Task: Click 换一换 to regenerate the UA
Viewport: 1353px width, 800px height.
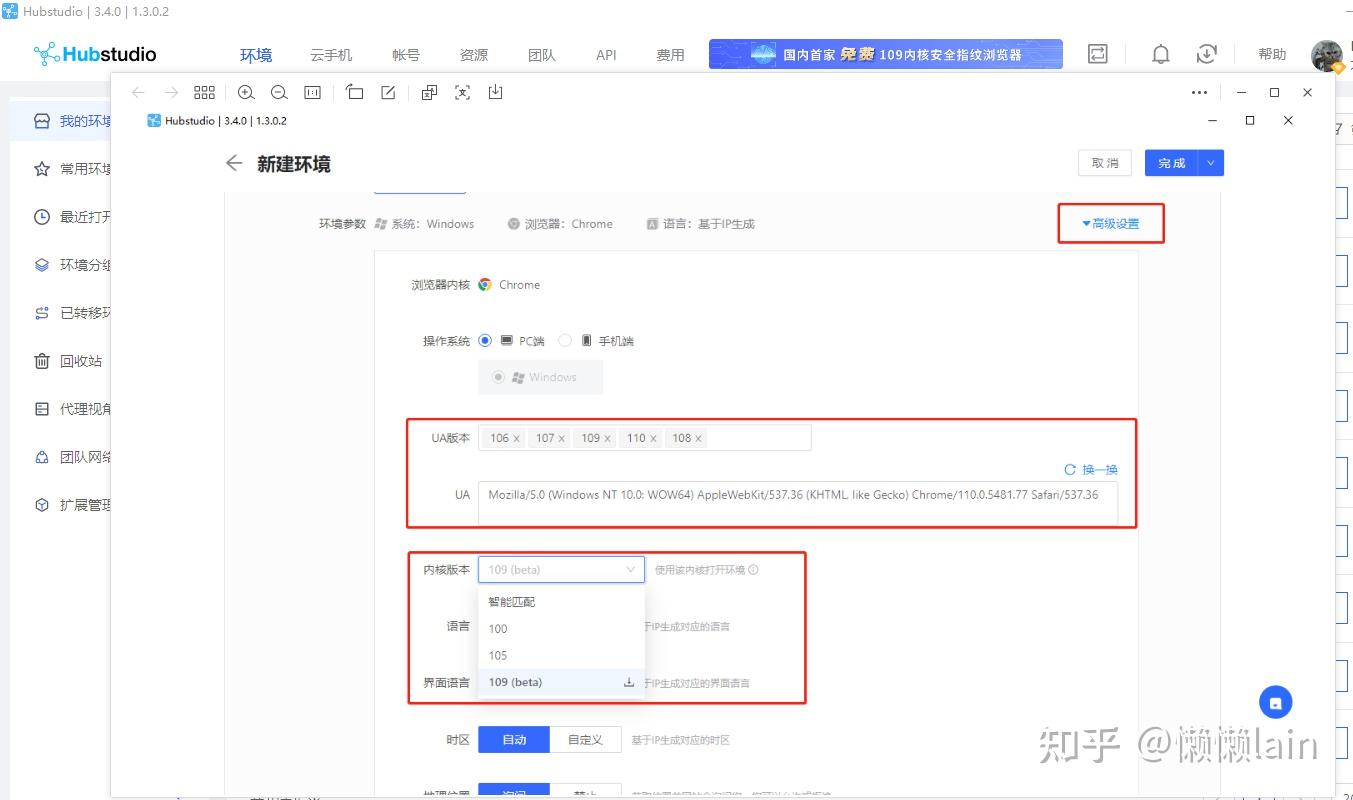Action: (1091, 469)
